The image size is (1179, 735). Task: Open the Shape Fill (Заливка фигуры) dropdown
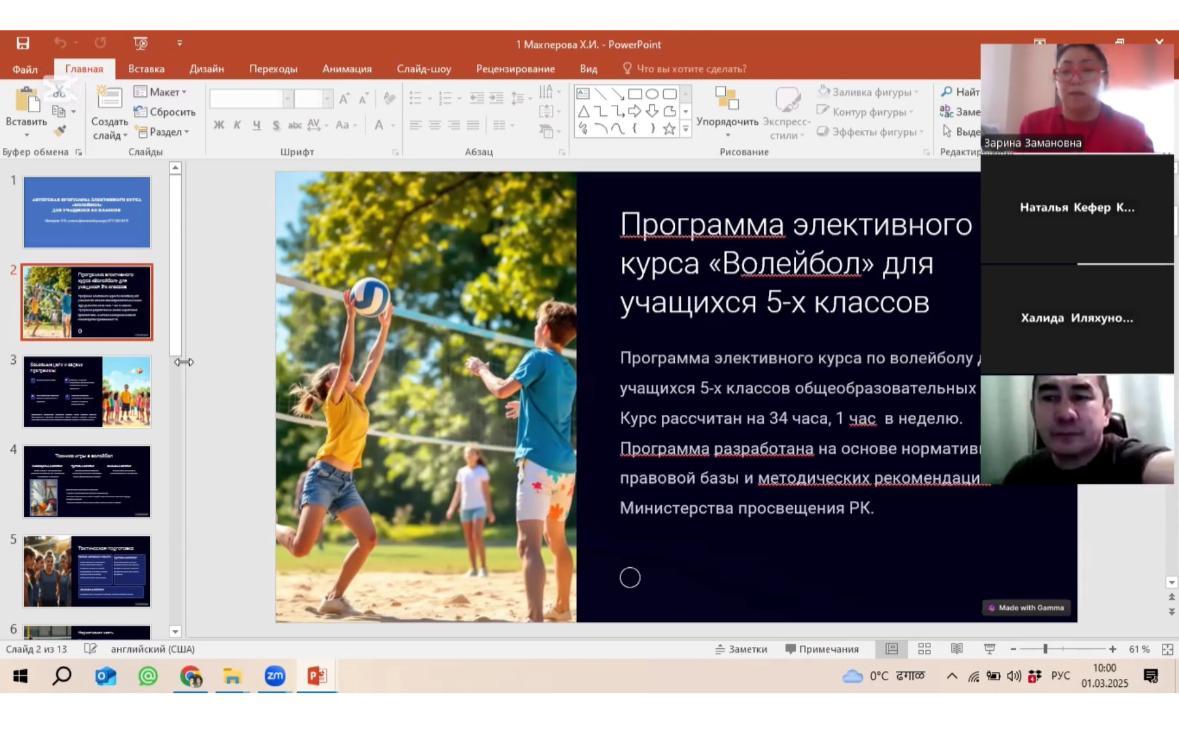[x=867, y=92]
